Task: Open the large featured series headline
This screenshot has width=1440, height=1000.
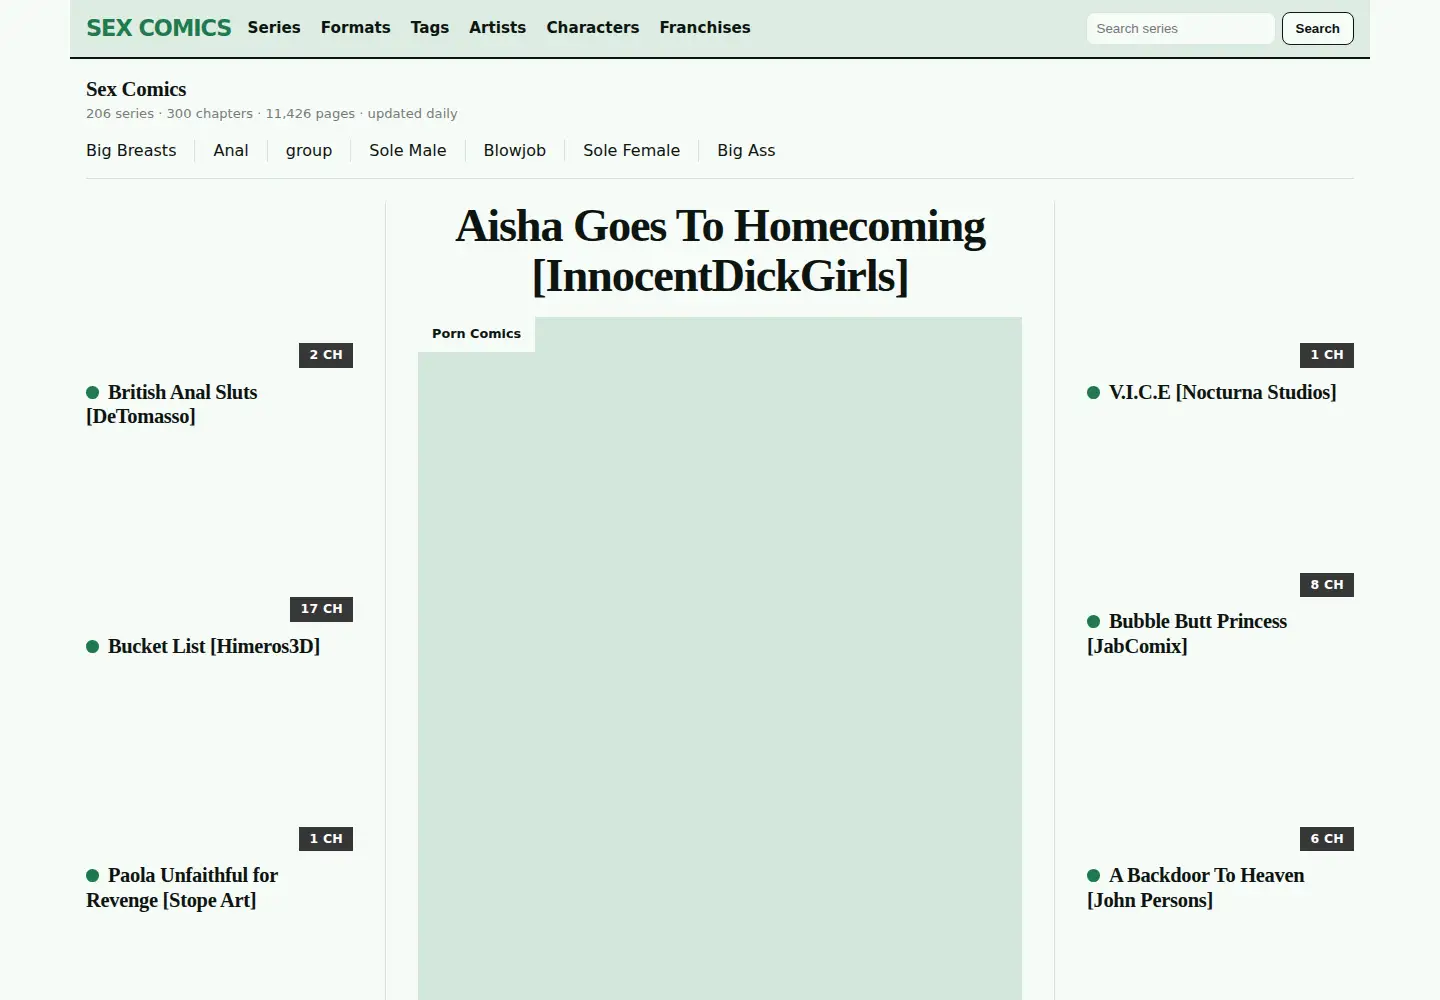Action: (x=720, y=251)
